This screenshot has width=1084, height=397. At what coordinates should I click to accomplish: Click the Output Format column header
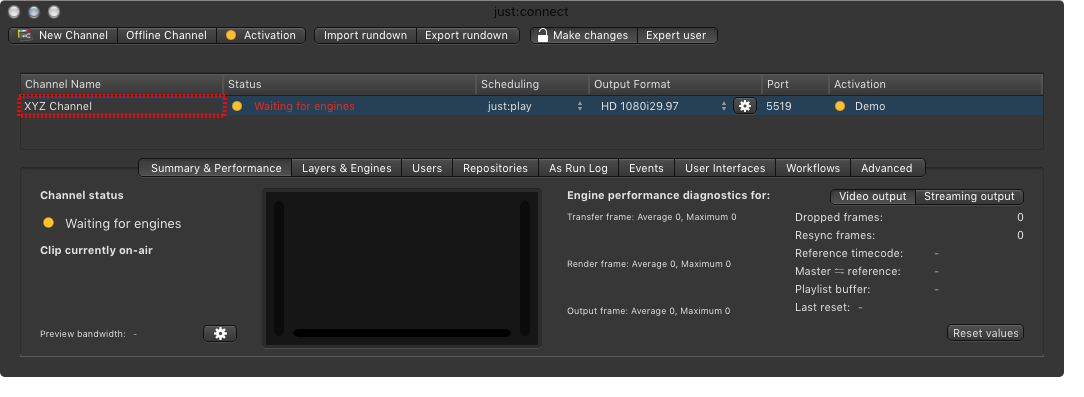[x=675, y=84]
